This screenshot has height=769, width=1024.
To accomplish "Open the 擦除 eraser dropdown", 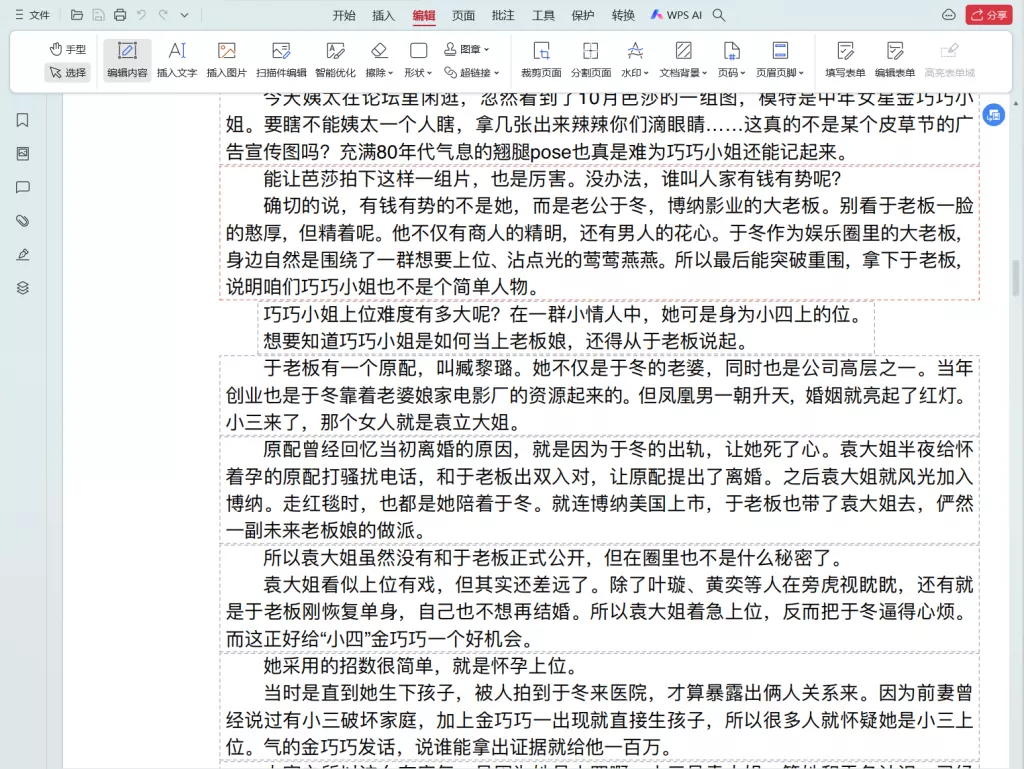I will [x=379, y=60].
